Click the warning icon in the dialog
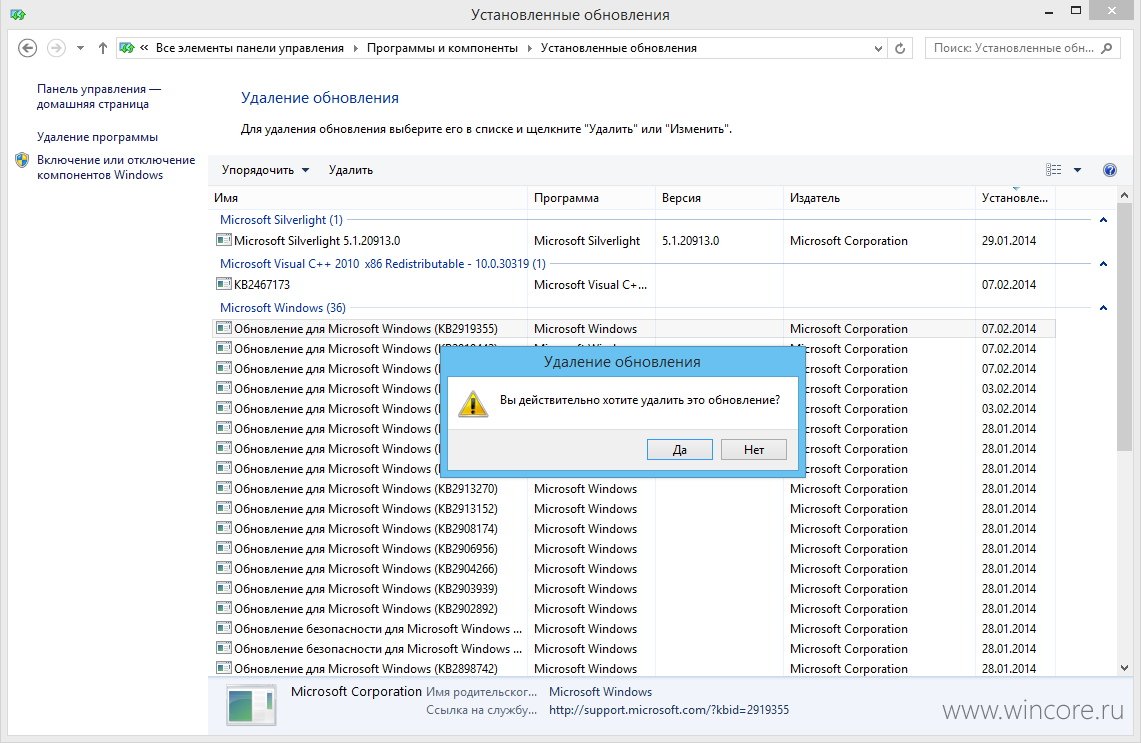 [473, 403]
